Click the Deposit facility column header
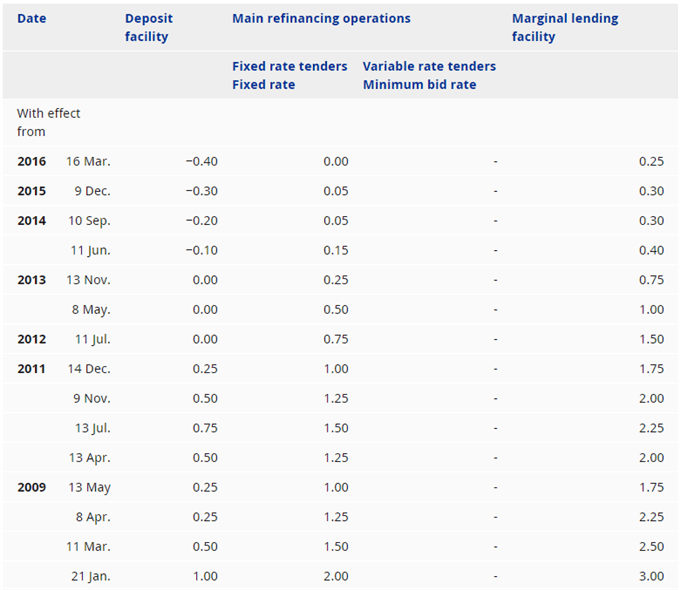This screenshot has height=590, width=680. pyautogui.click(x=149, y=27)
